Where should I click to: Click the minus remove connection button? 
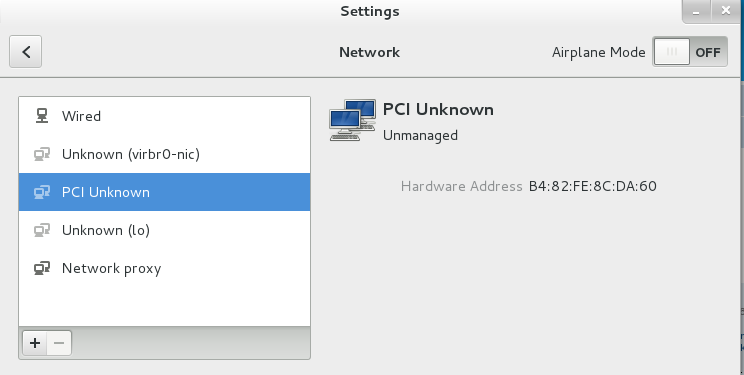pos(59,343)
